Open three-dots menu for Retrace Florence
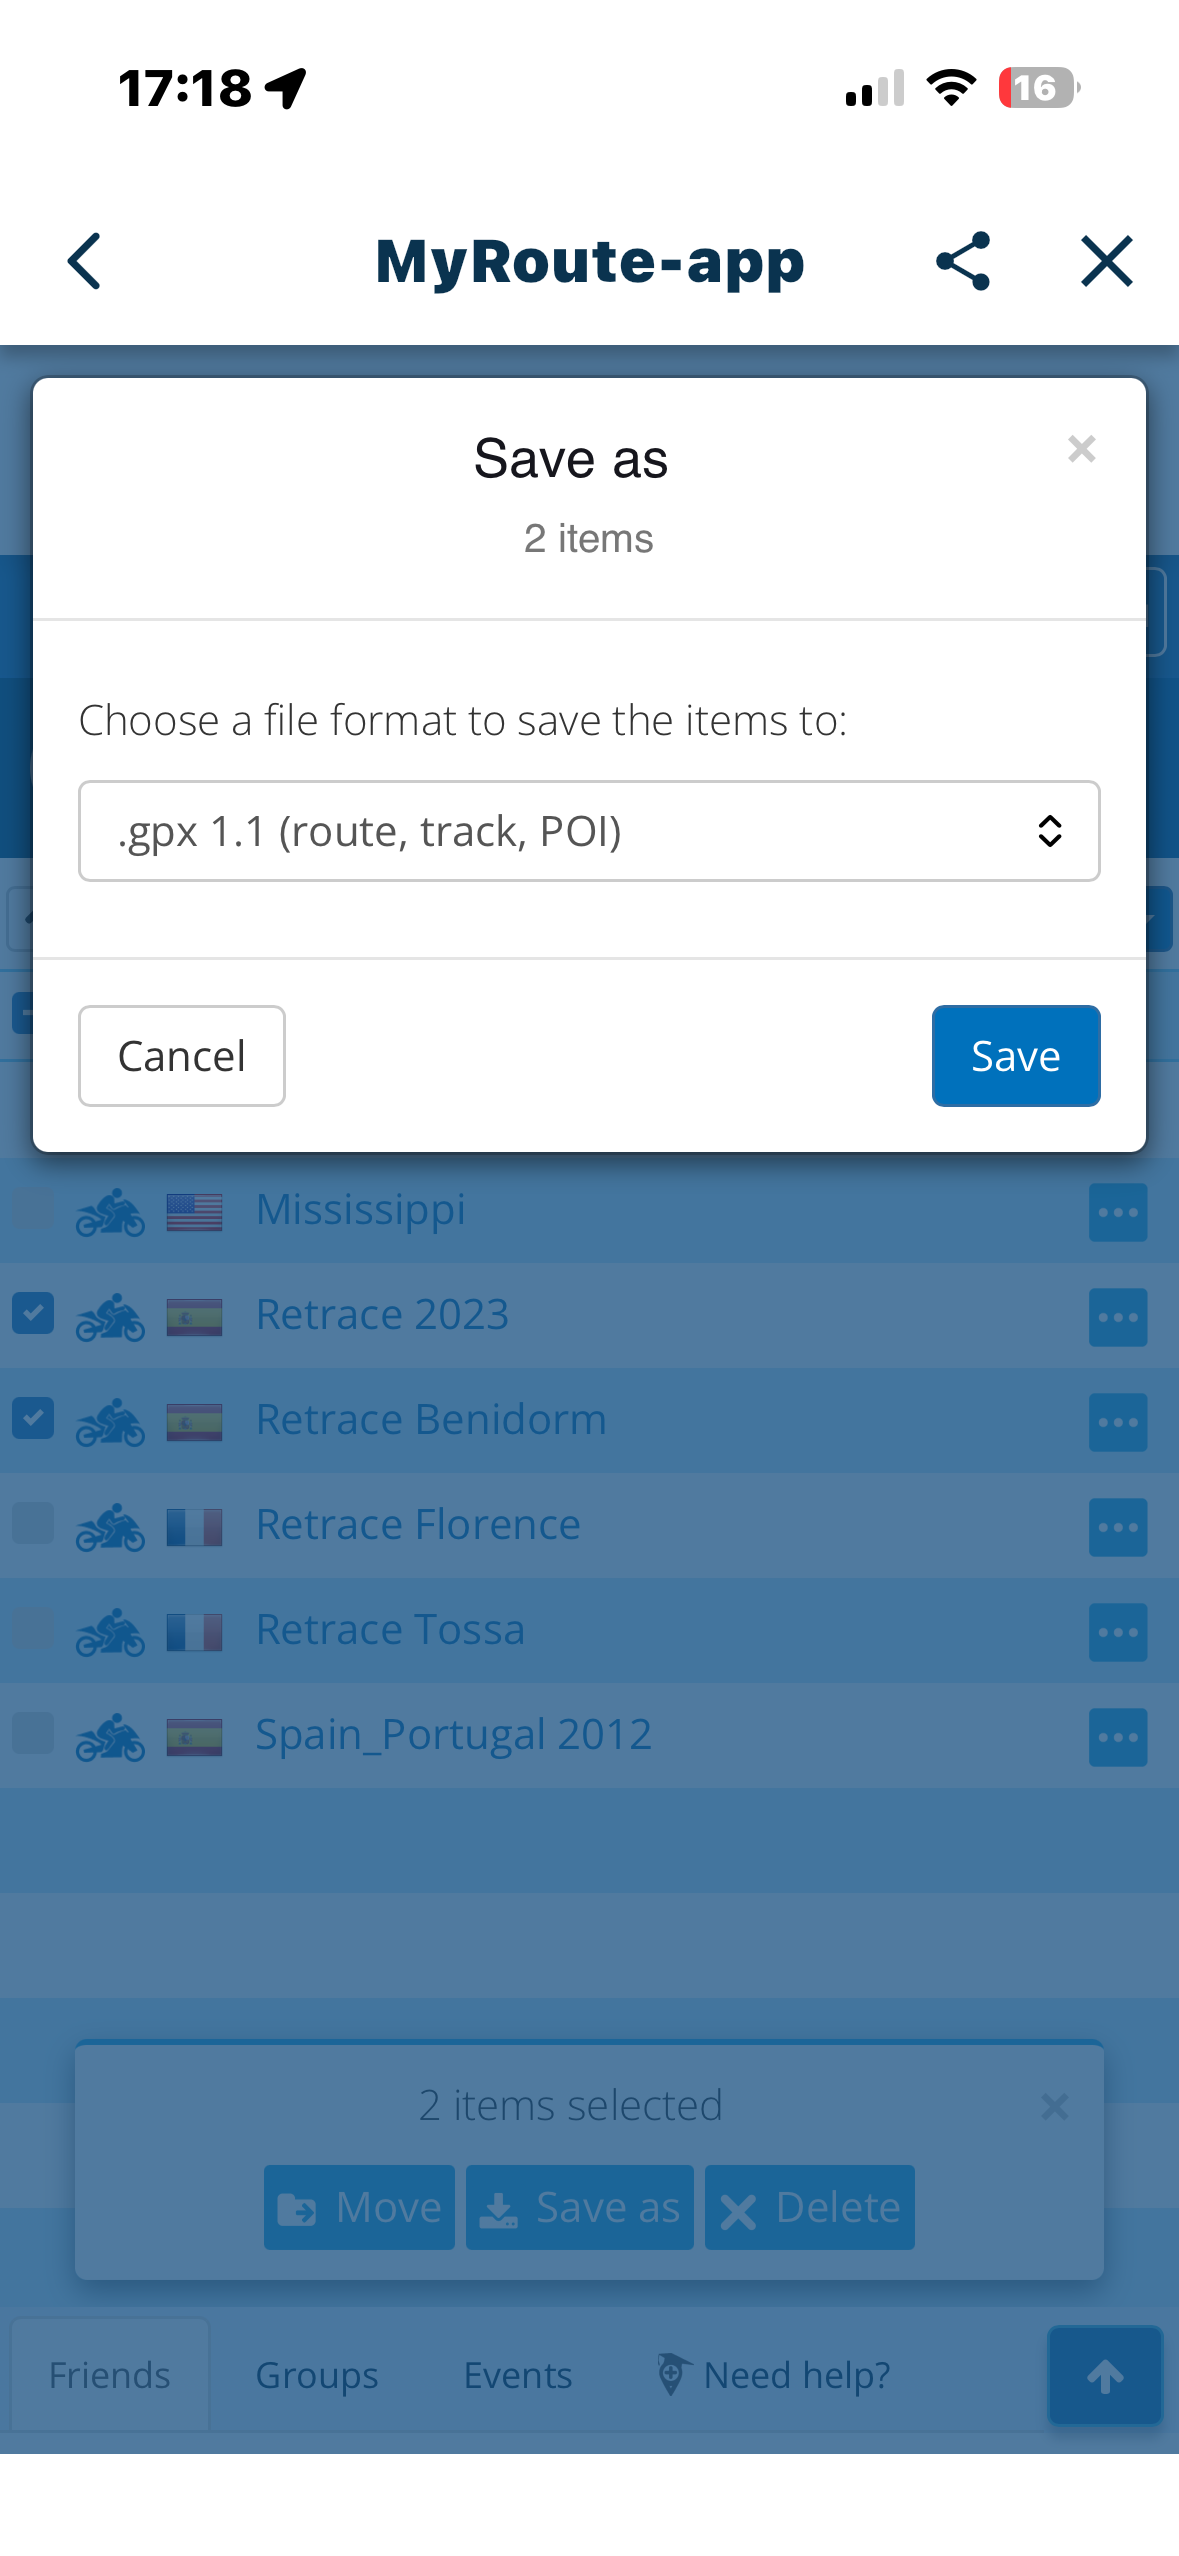This screenshot has width=1179, height=2556. click(x=1117, y=1527)
